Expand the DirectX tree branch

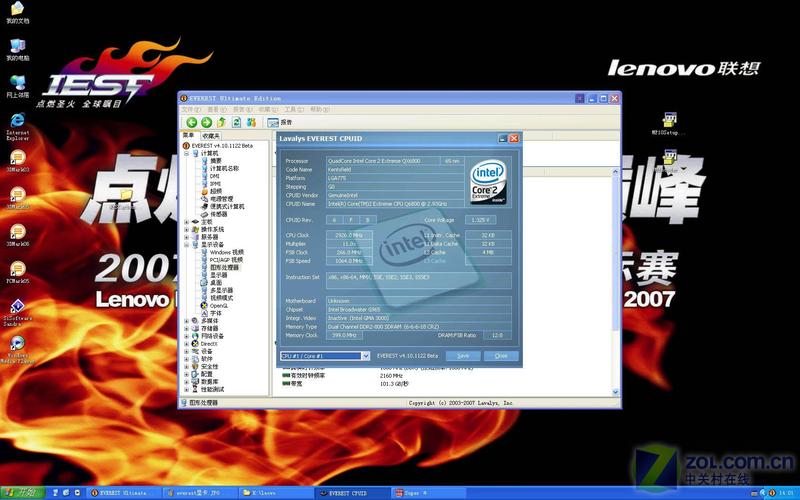[187, 344]
